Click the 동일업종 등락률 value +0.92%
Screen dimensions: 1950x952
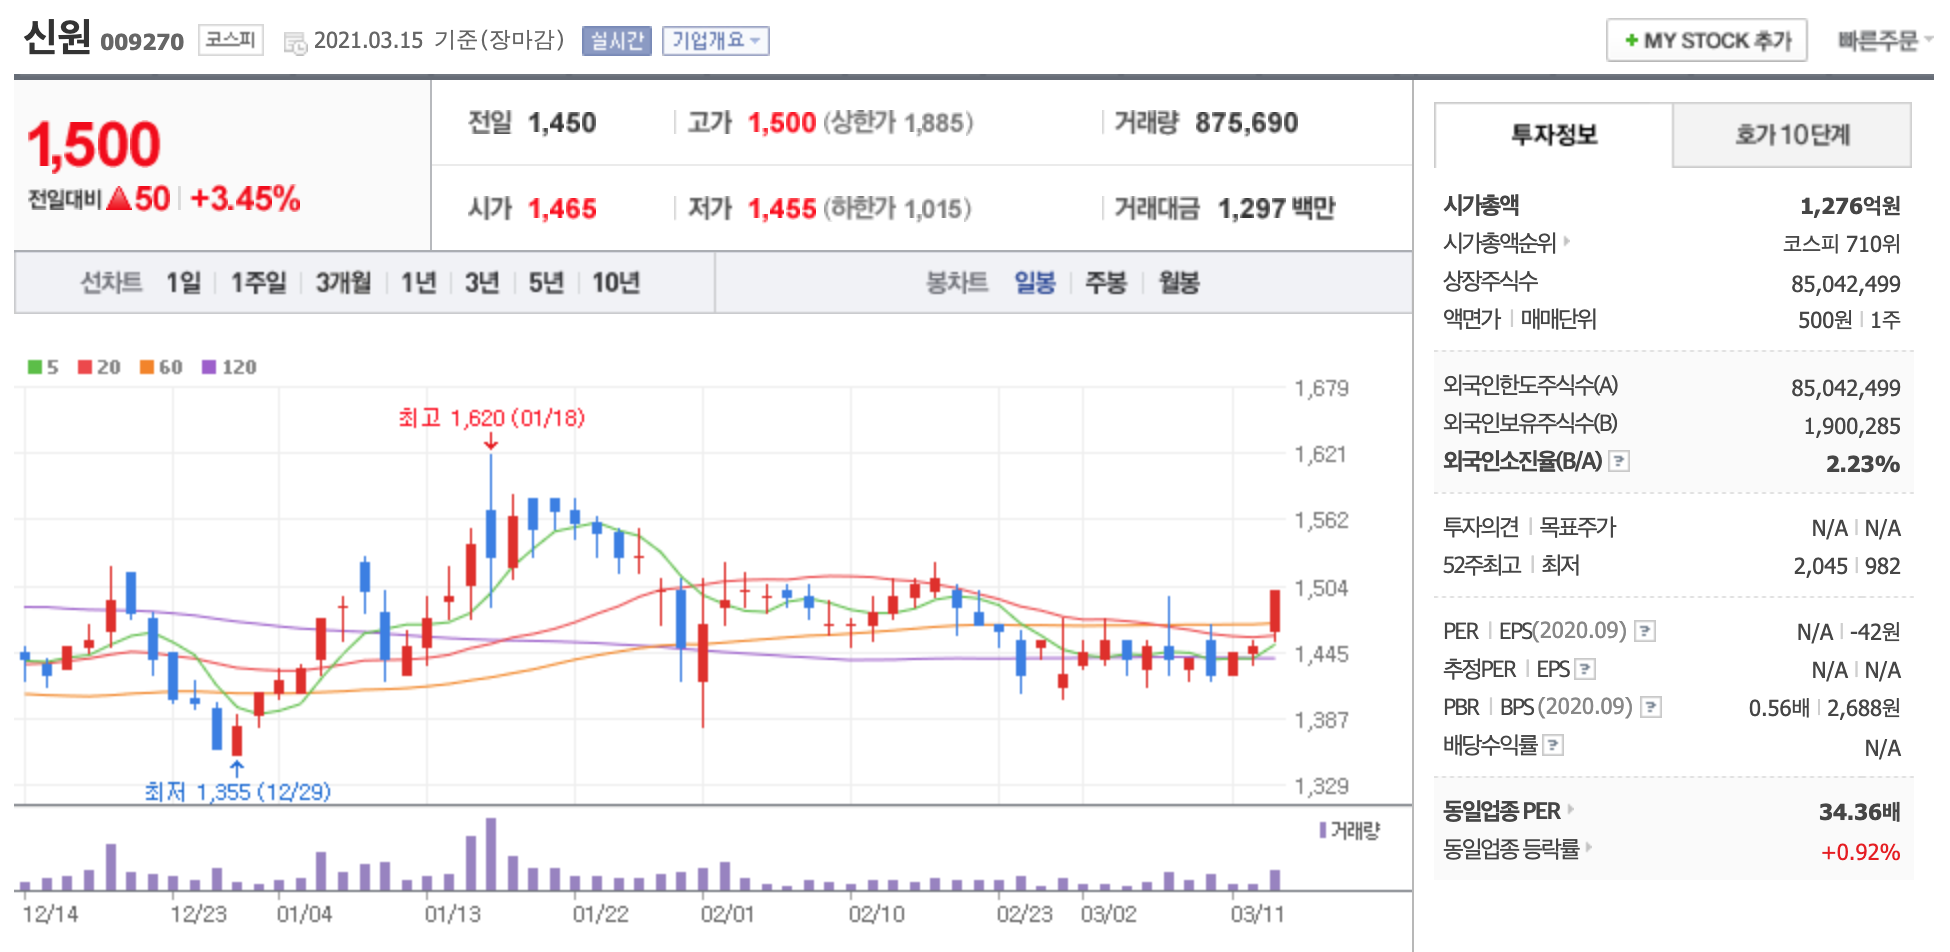pos(1861,852)
